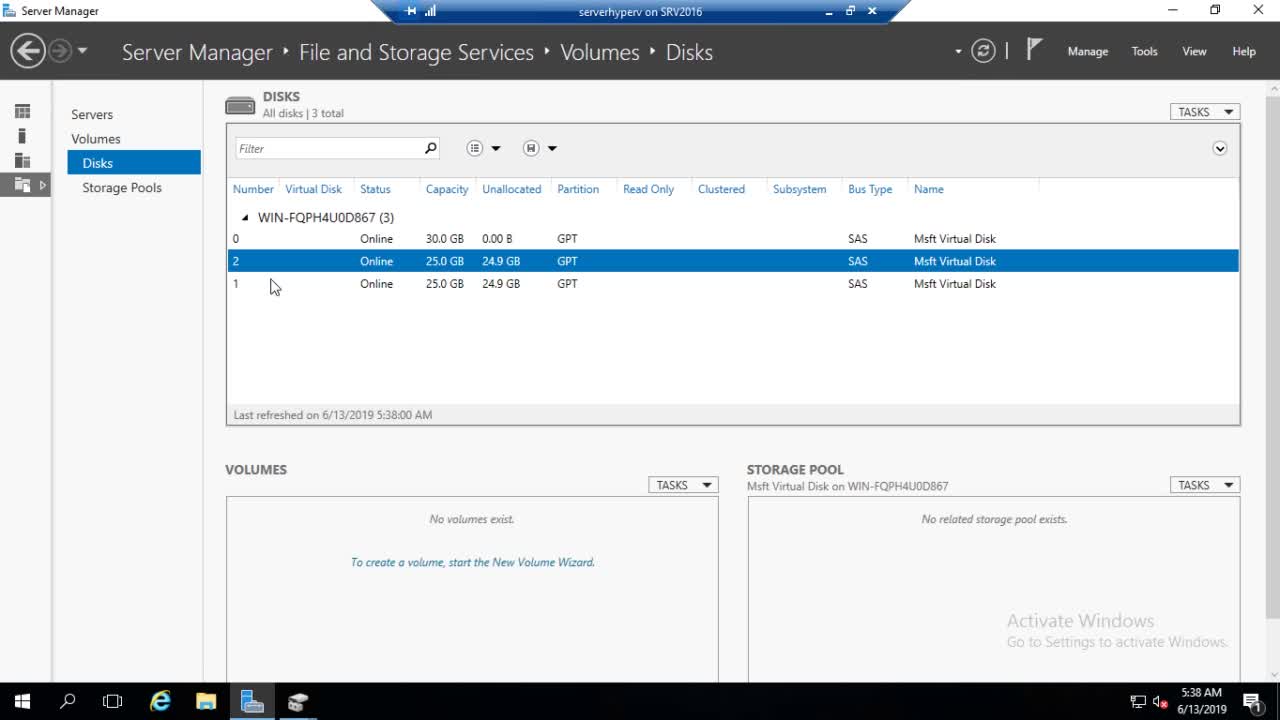Image resolution: width=1280 pixels, height=720 pixels.
Task: Sort by Bus Type column header
Action: [x=870, y=189]
